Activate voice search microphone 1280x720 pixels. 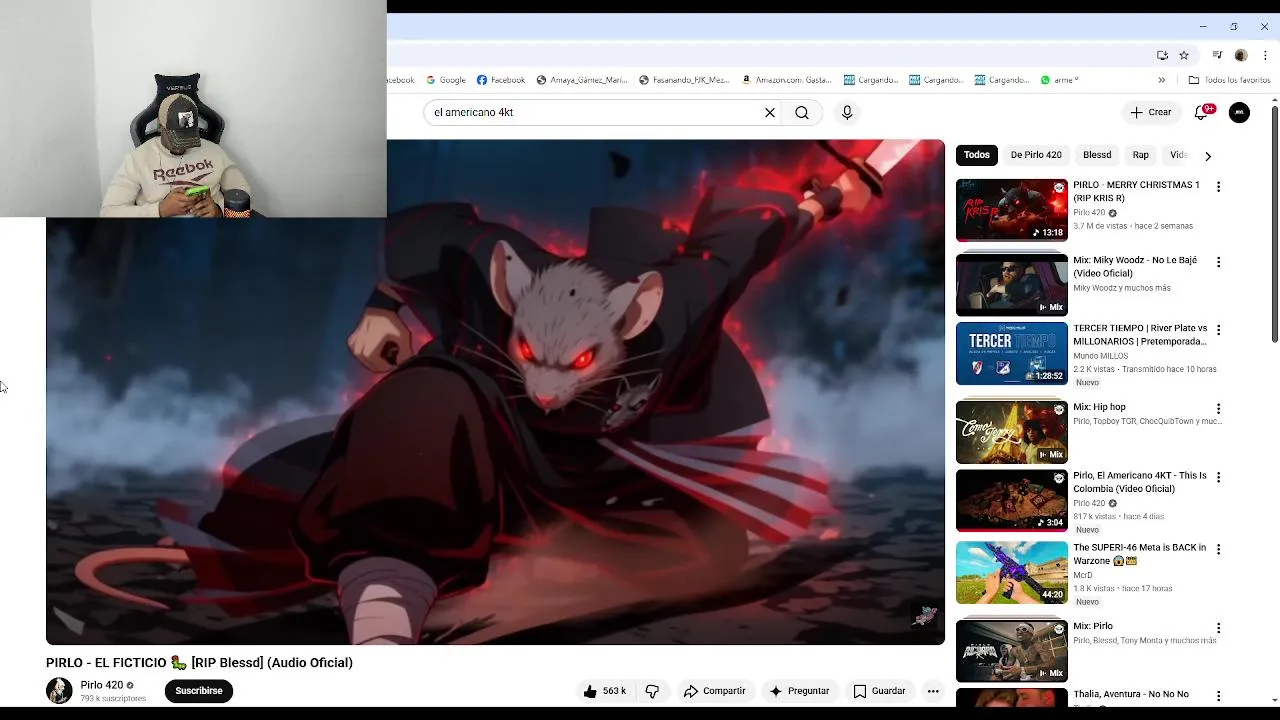(847, 113)
